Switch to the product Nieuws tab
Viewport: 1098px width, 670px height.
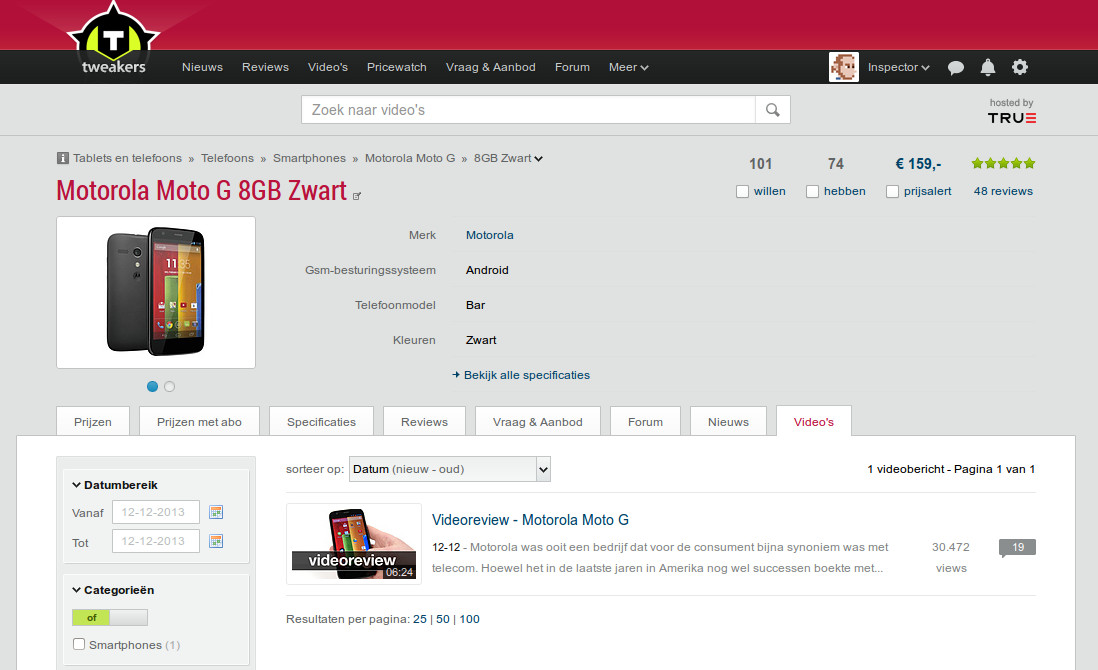[728, 421]
